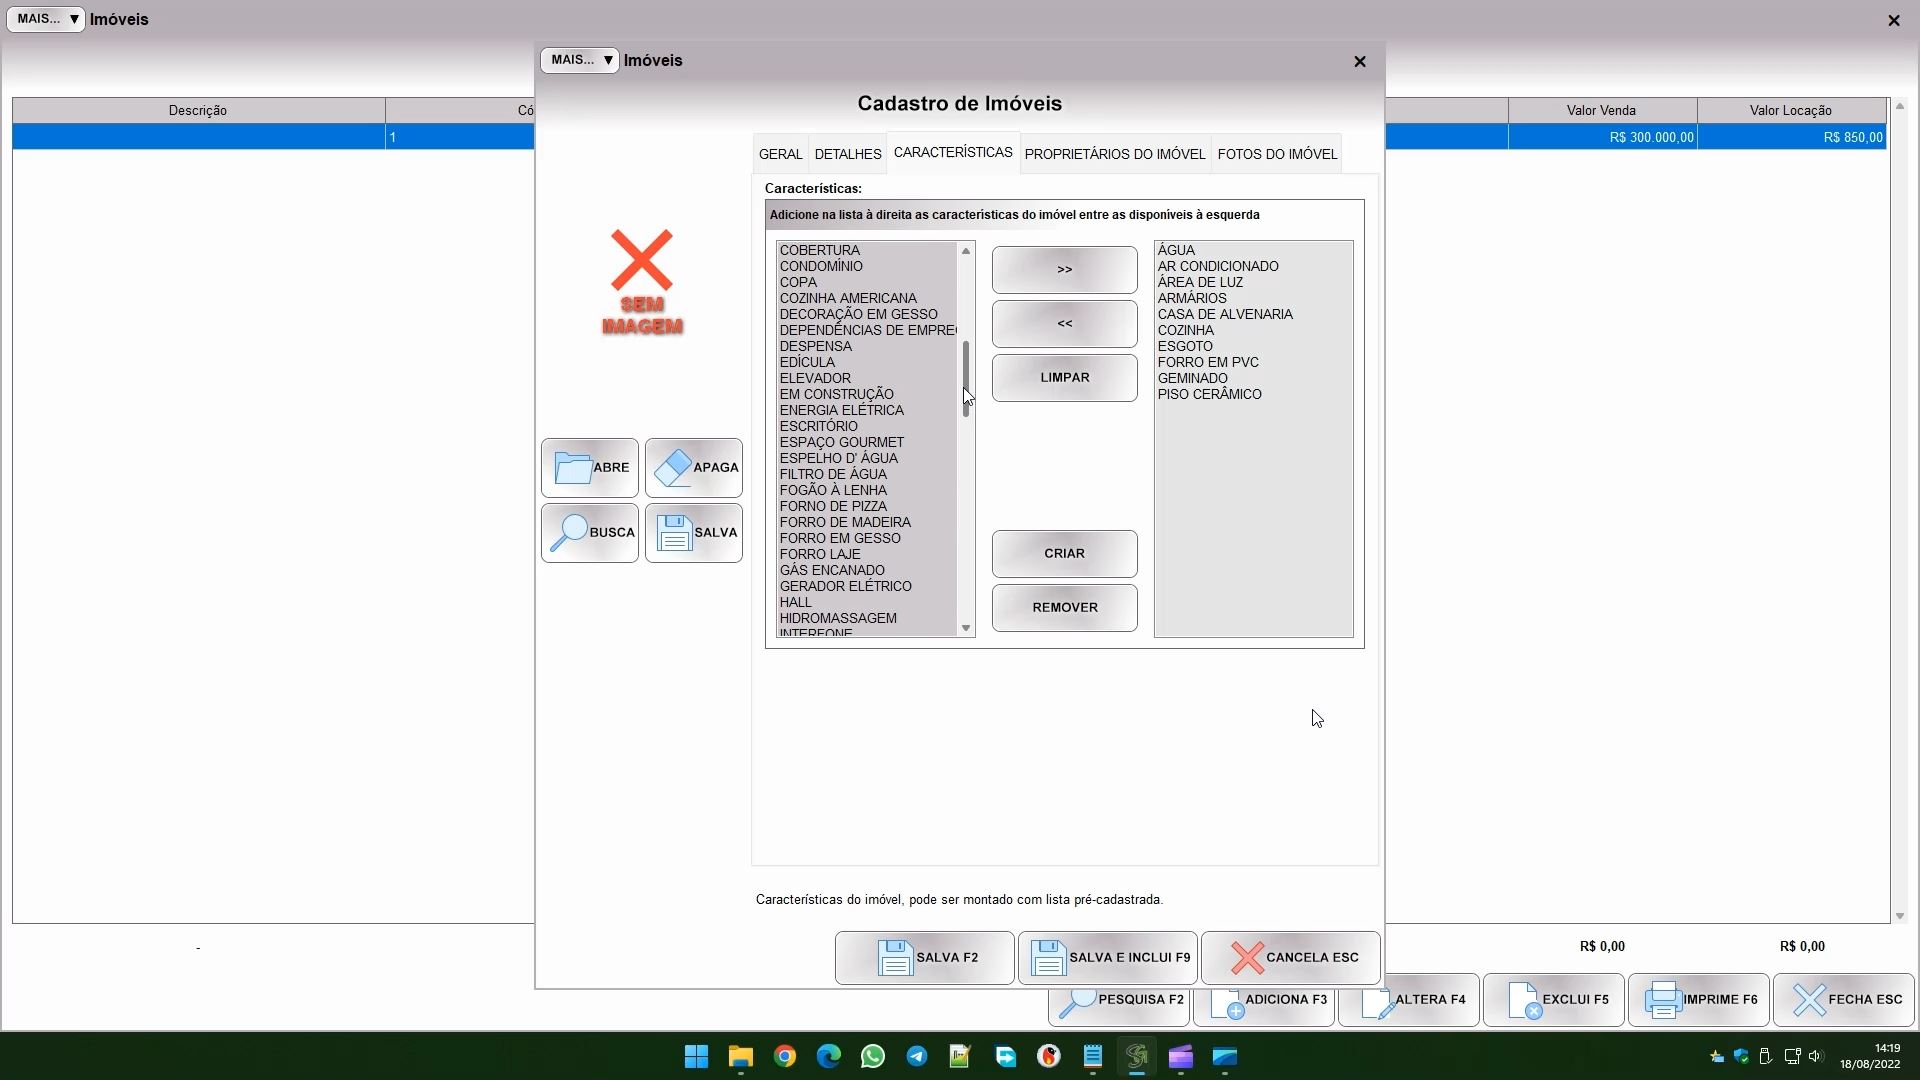Screen dimensions: 1920x1080
Task: Click the BUSCA magnifier icon button
Action: pos(589,533)
